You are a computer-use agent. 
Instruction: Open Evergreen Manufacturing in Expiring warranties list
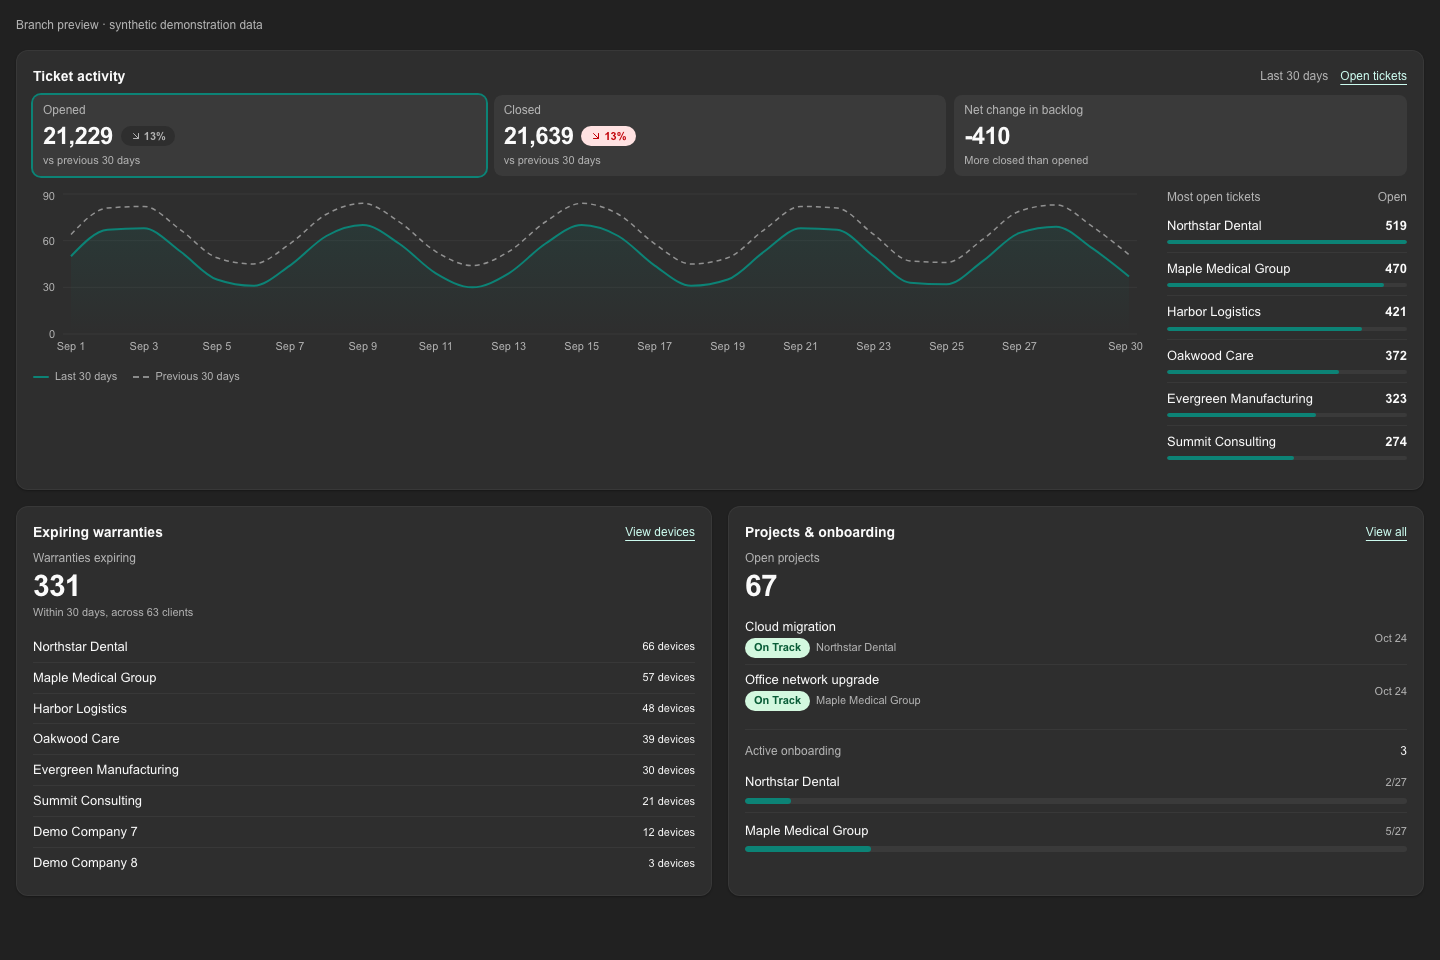point(364,770)
